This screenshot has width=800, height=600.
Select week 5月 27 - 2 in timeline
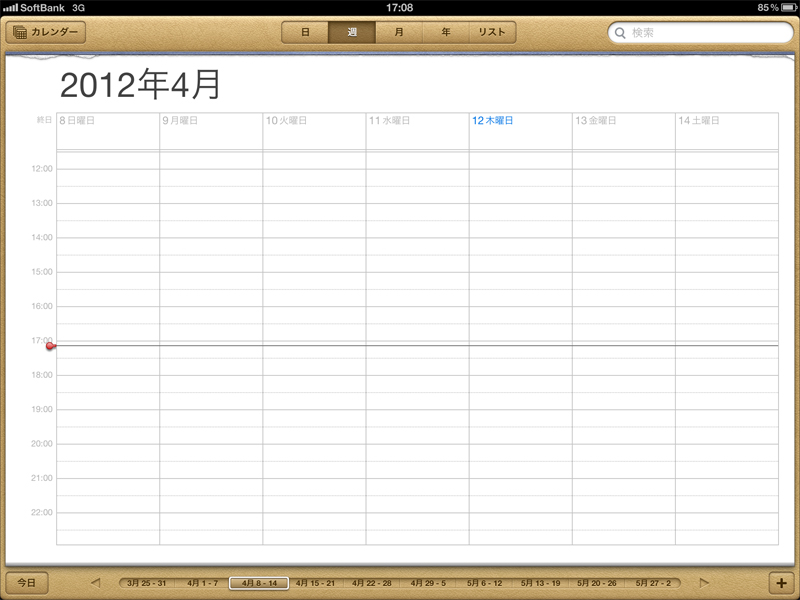point(653,583)
